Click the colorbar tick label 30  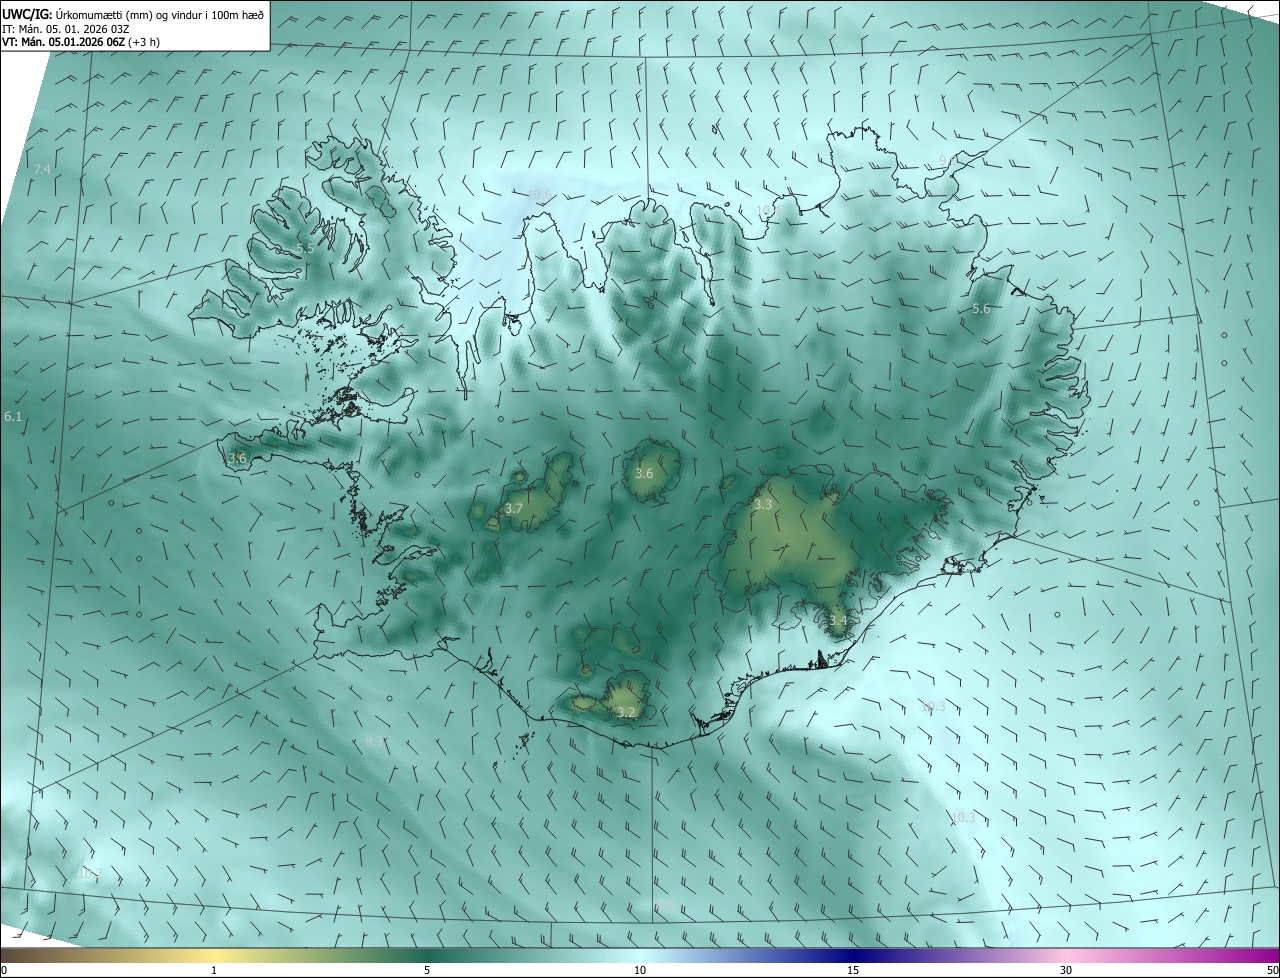tap(1066, 970)
